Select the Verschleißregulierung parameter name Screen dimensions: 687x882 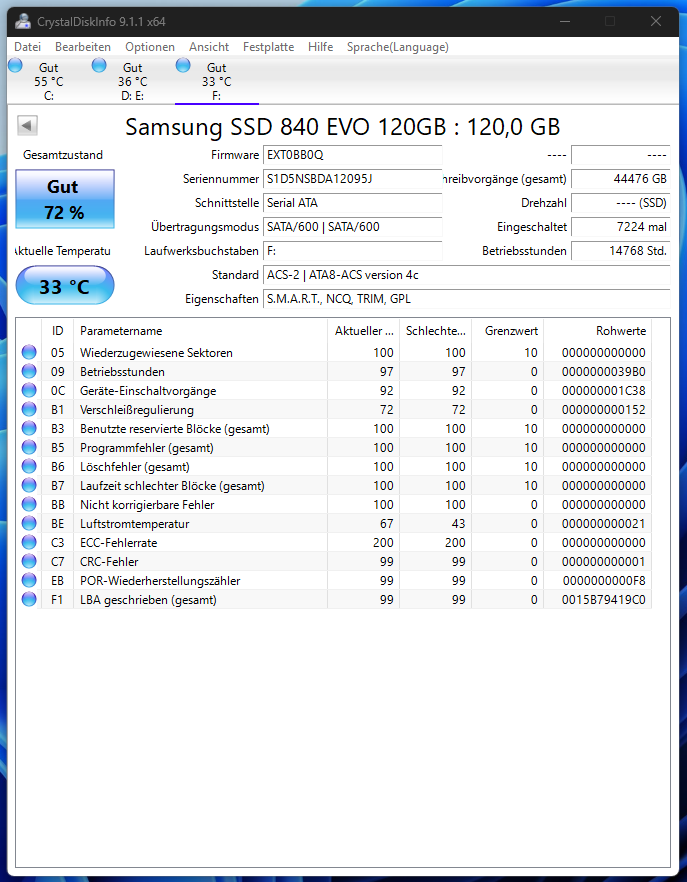tap(137, 410)
